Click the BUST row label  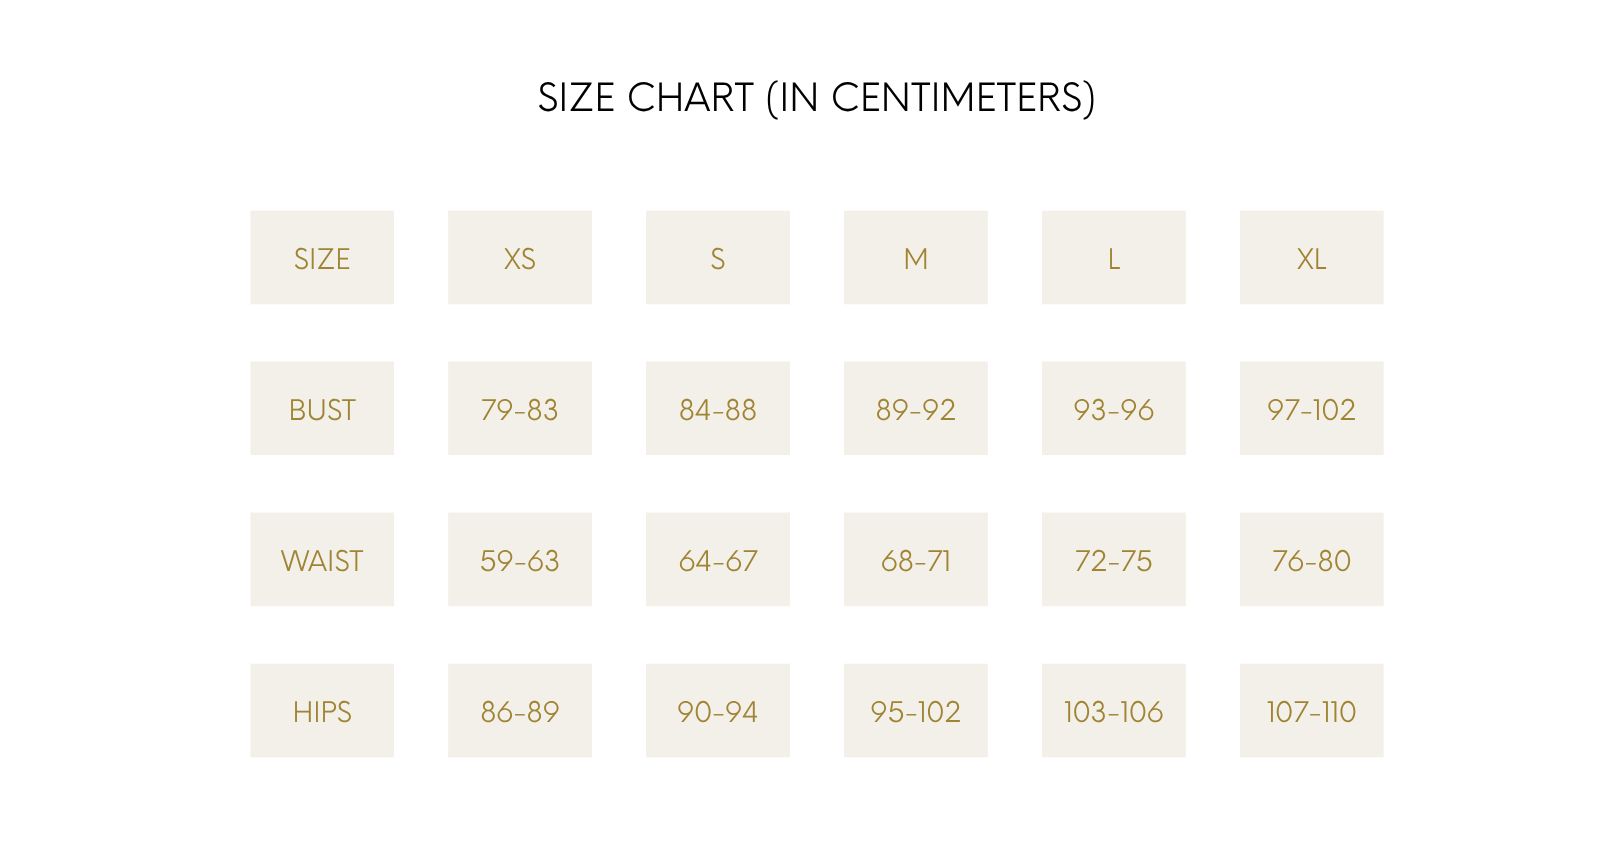point(322,408)
